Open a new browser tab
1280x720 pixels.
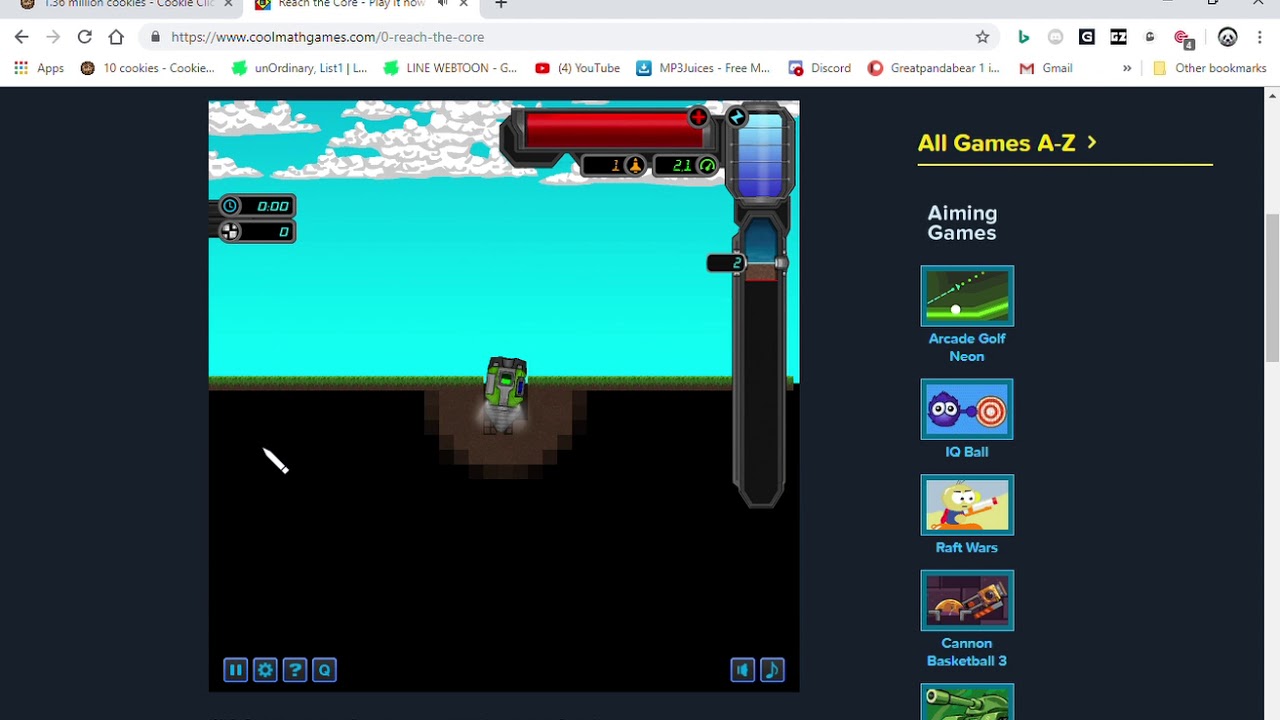coord(501,4)
